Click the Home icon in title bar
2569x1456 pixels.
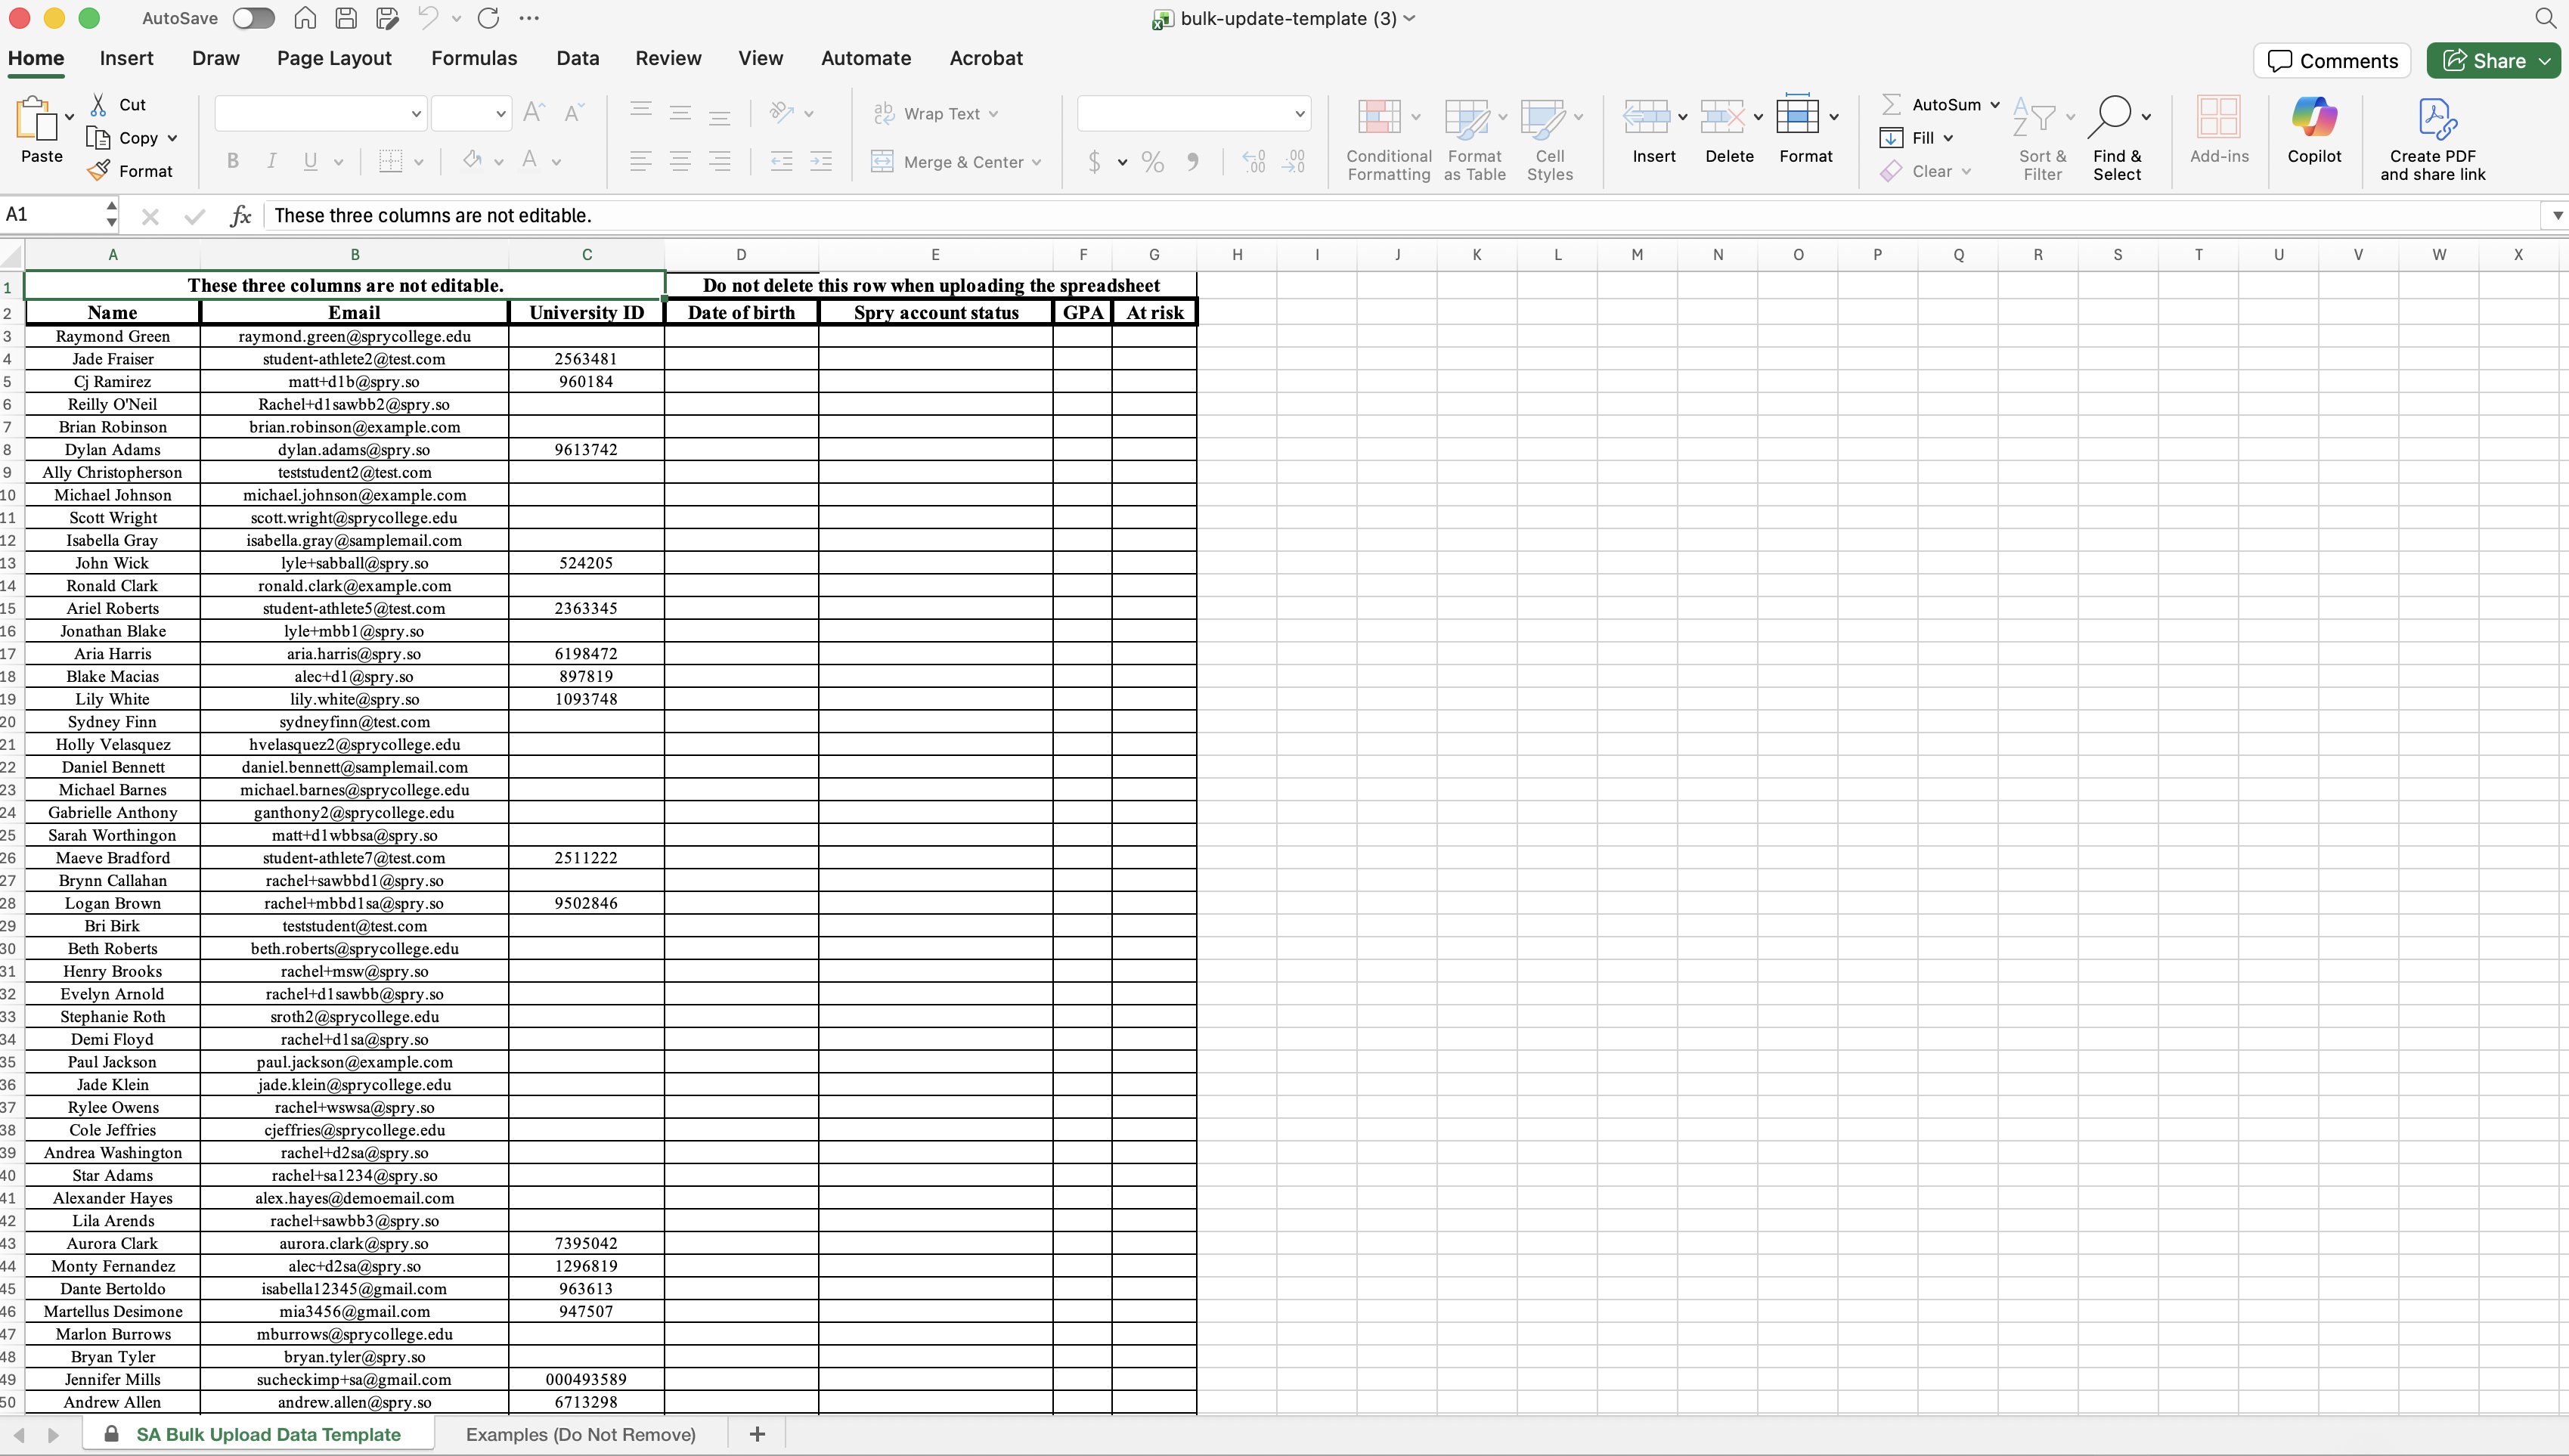click(x=305, y=18)
